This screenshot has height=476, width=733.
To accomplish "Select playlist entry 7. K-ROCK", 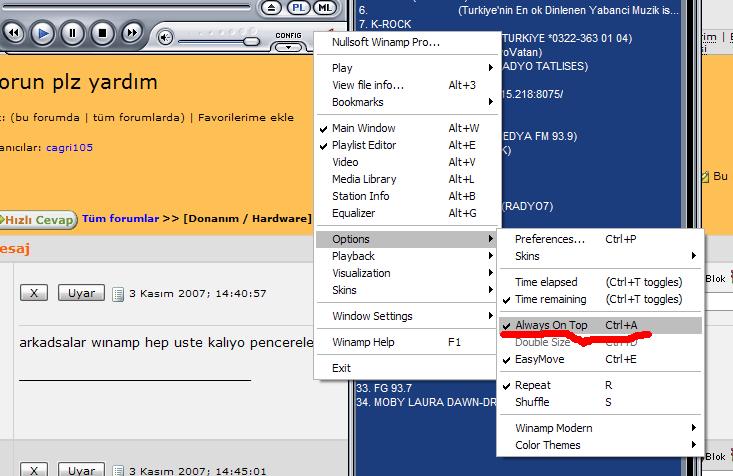I will 385,24.
